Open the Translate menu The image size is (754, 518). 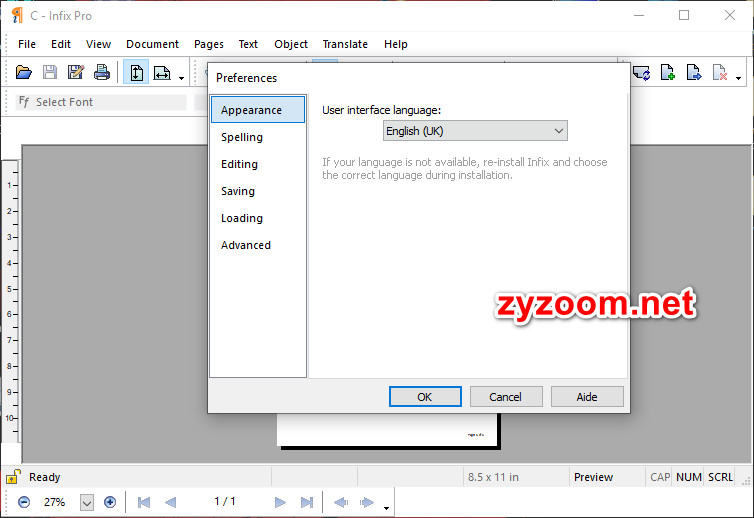[345, 44]
